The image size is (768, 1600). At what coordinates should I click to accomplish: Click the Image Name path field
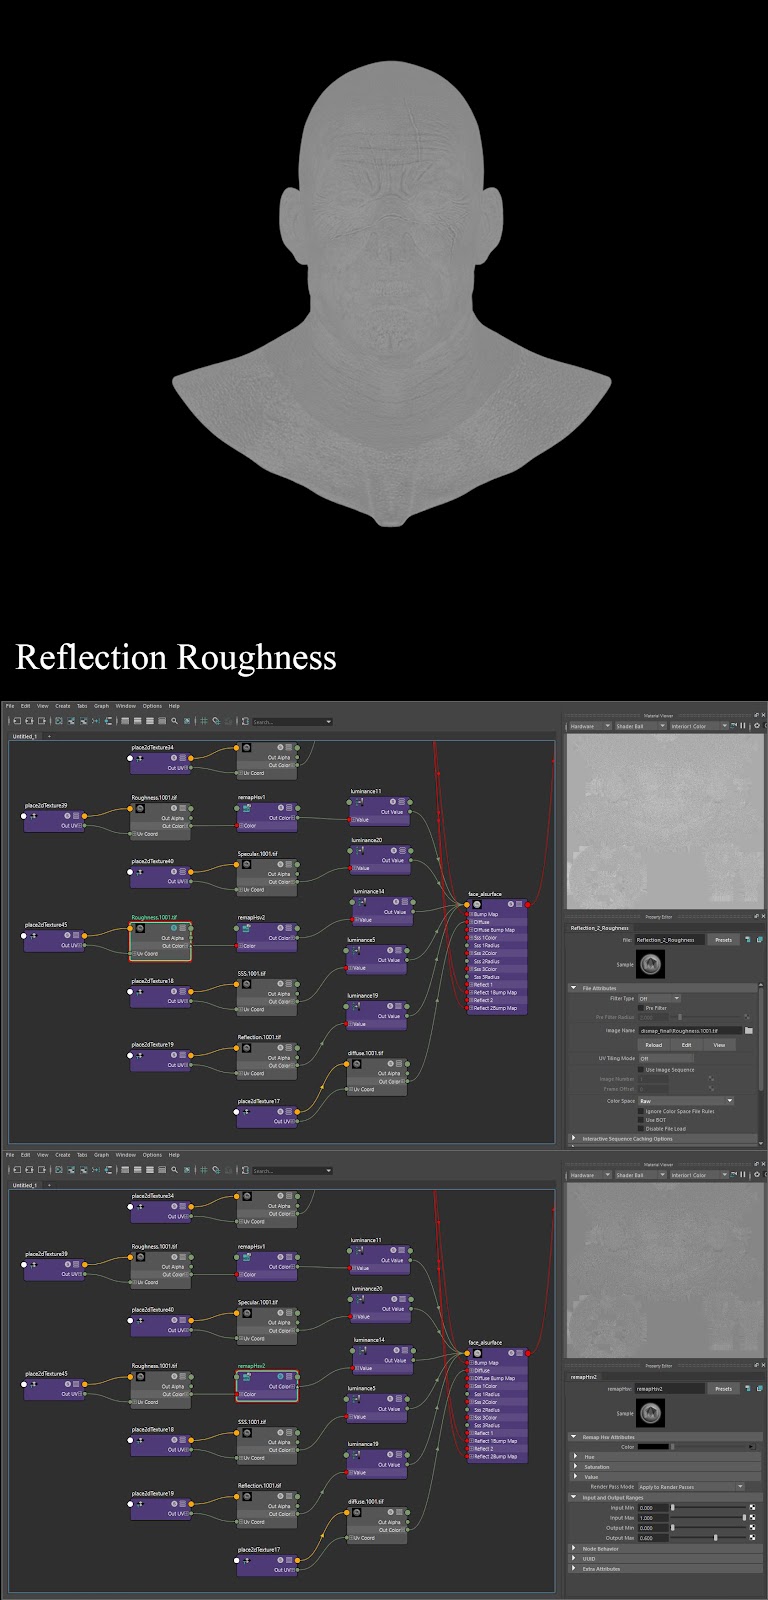pyautogui.click(x=690, y=1030)
